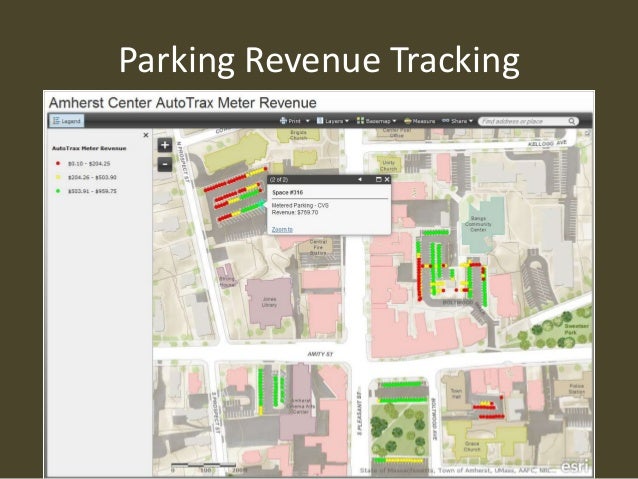Click S Pleasant St street label

[359, 411]
